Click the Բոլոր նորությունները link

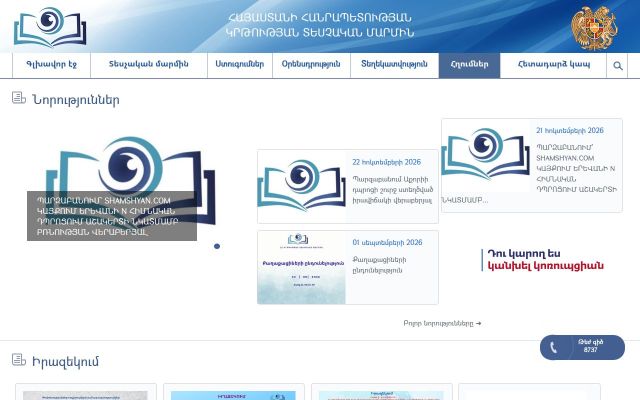click(x=442, y=323)
